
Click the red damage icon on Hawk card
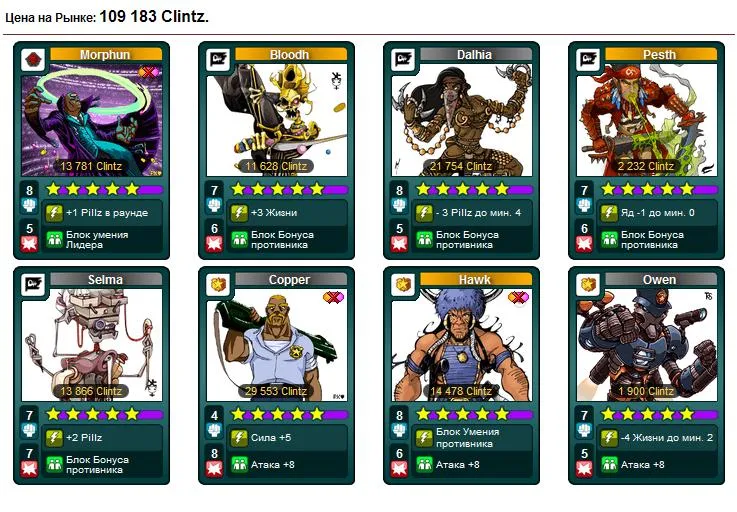[x=399, y=468]
